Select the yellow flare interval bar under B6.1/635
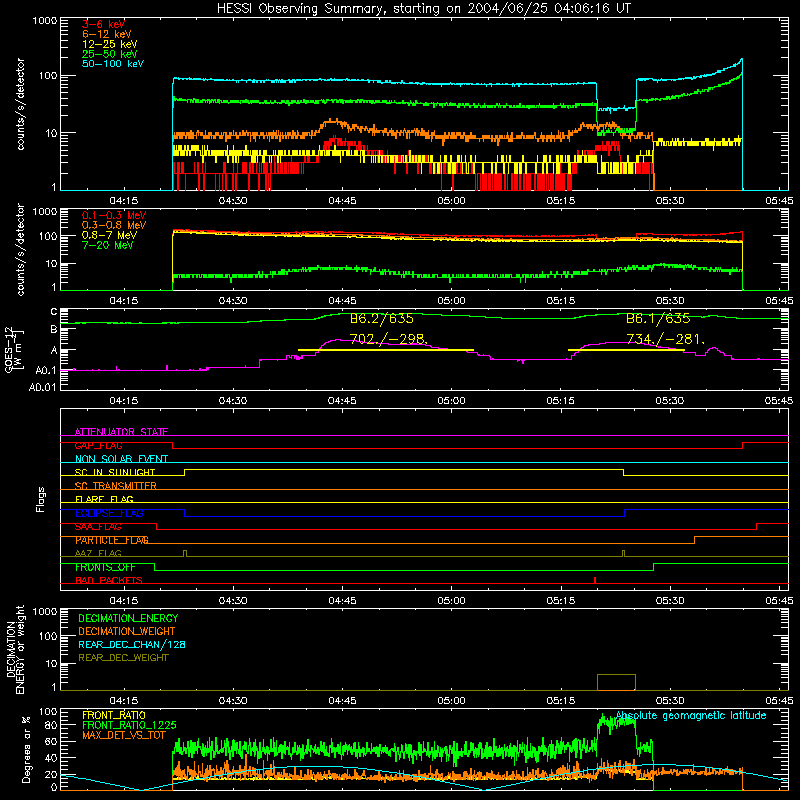The image size is (800, 800). click(626, 350)
